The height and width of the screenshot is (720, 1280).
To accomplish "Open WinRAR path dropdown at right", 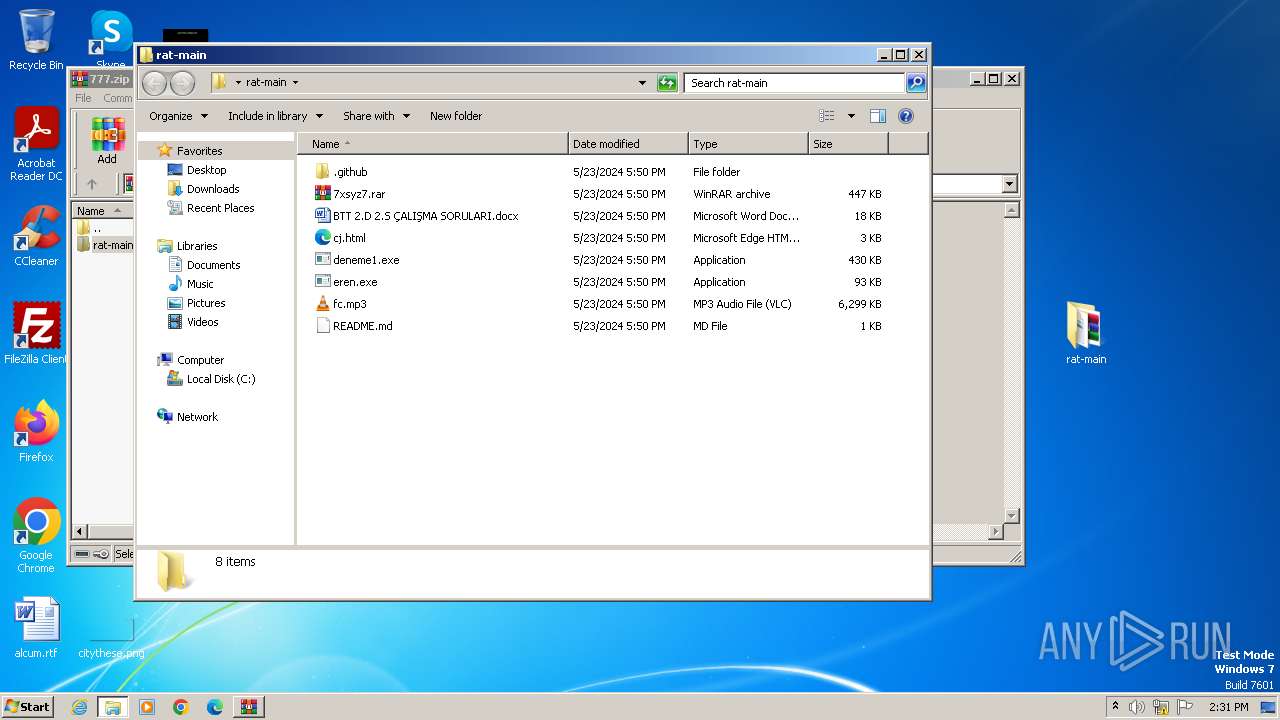I will coord(1009,184).
